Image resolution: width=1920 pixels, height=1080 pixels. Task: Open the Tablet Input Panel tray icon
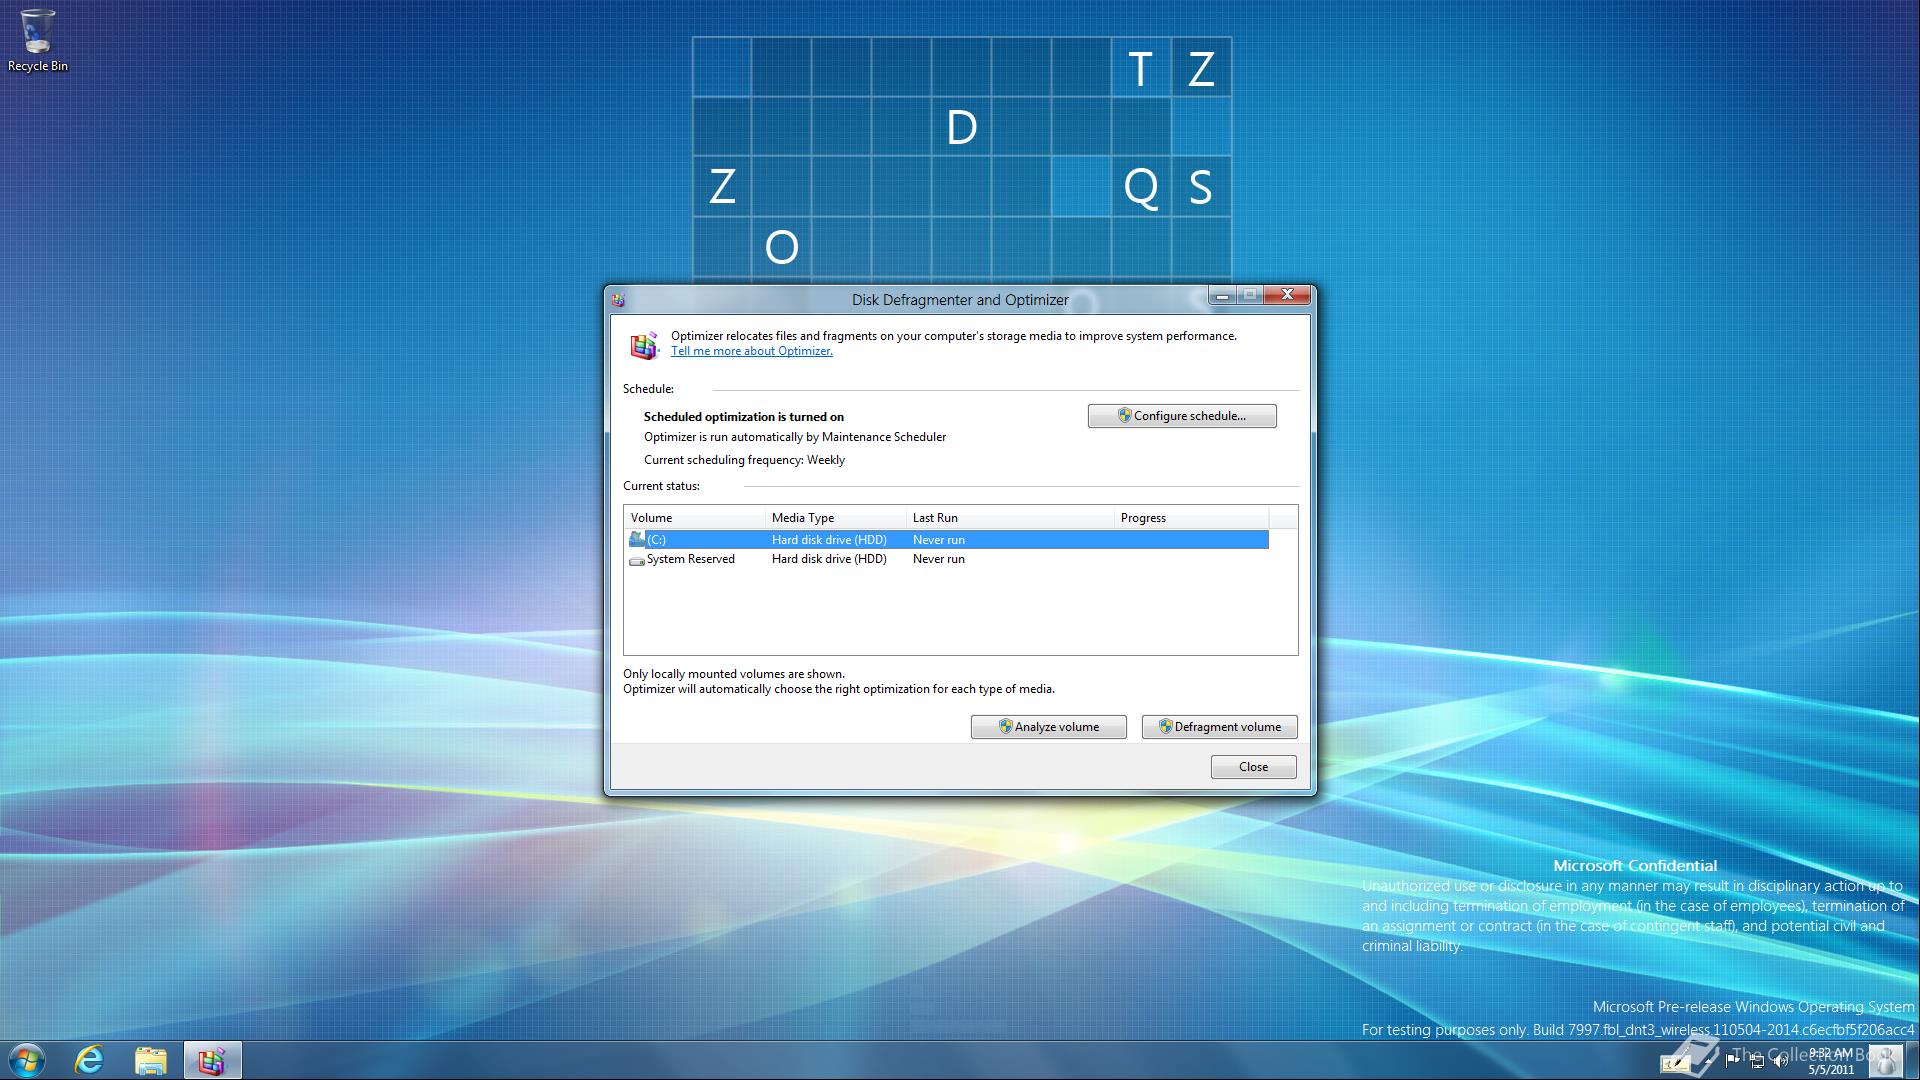click(1675, 1064)
